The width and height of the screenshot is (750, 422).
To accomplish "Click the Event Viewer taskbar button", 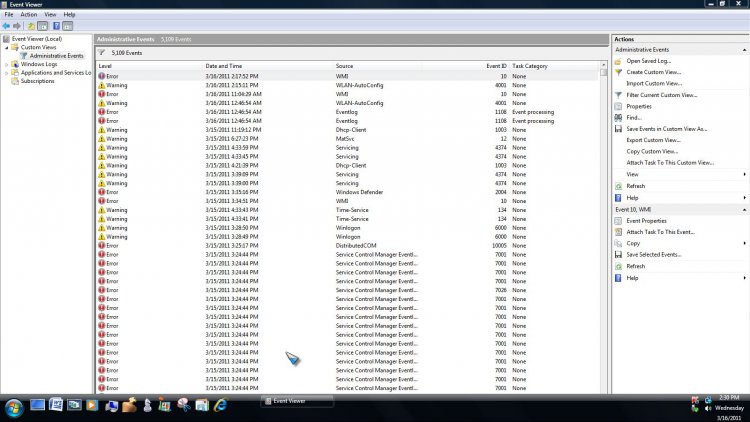I will point(297,401).
